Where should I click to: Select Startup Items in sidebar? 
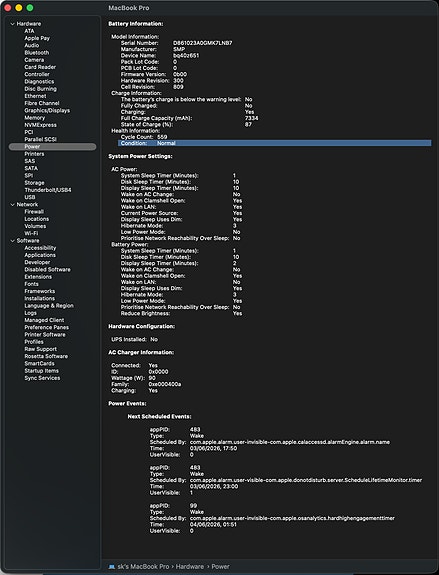41,371
